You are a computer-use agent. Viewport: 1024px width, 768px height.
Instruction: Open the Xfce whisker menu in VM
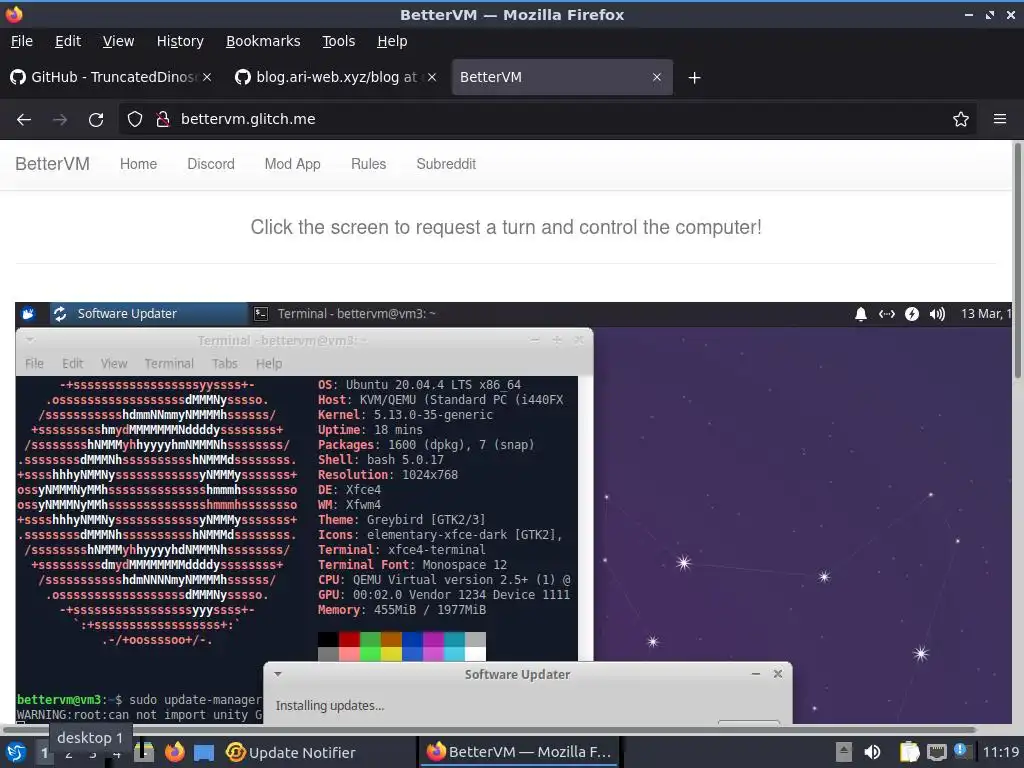click(x=28, y=314)
